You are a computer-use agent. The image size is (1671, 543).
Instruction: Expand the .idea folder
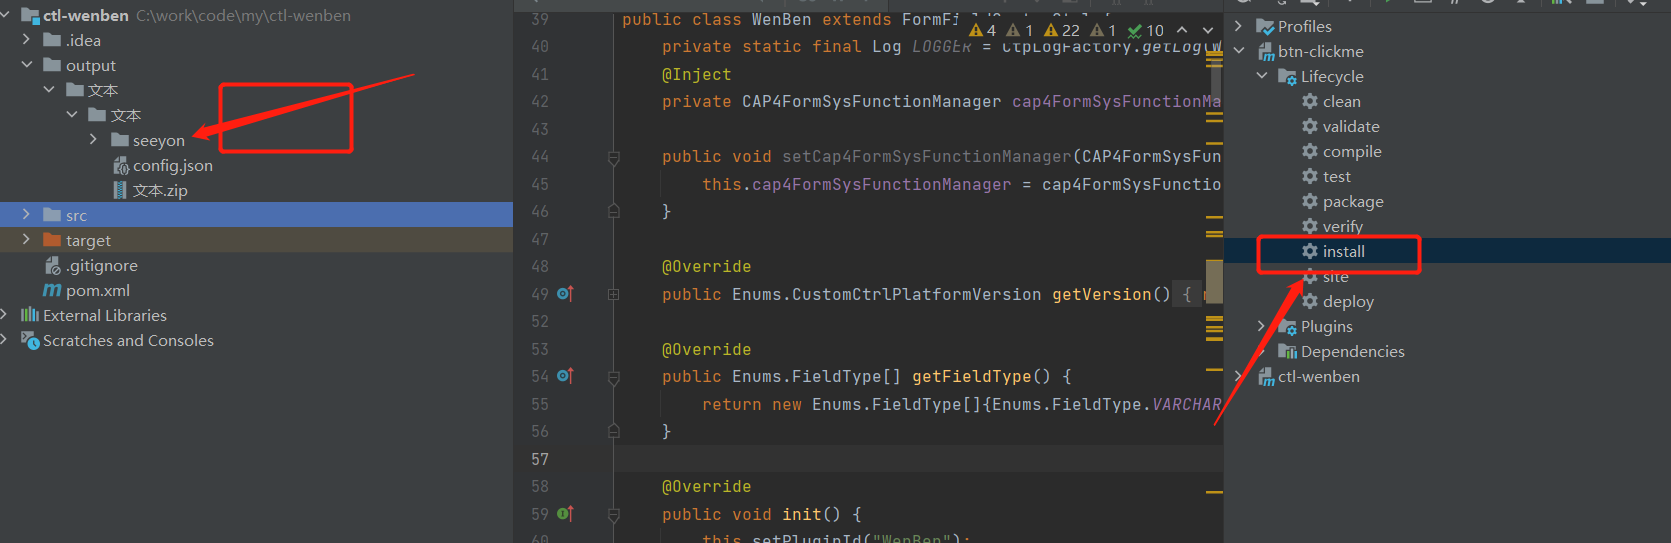[x=26, y=40]
